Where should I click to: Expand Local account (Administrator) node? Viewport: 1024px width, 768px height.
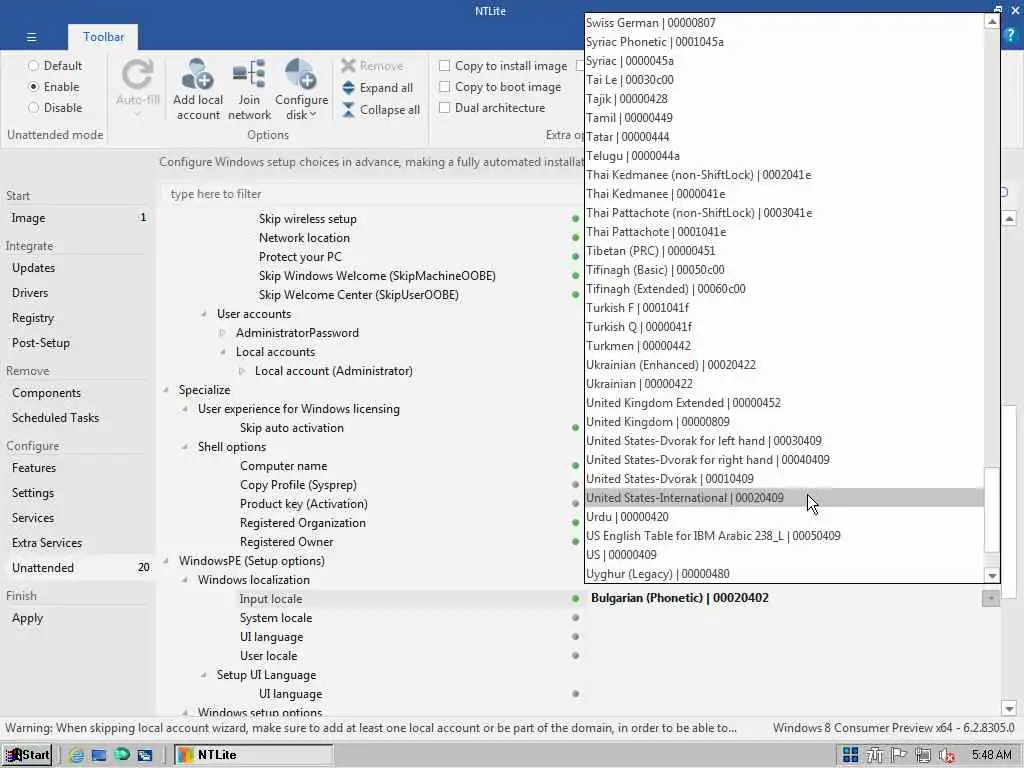coord(242,371)
